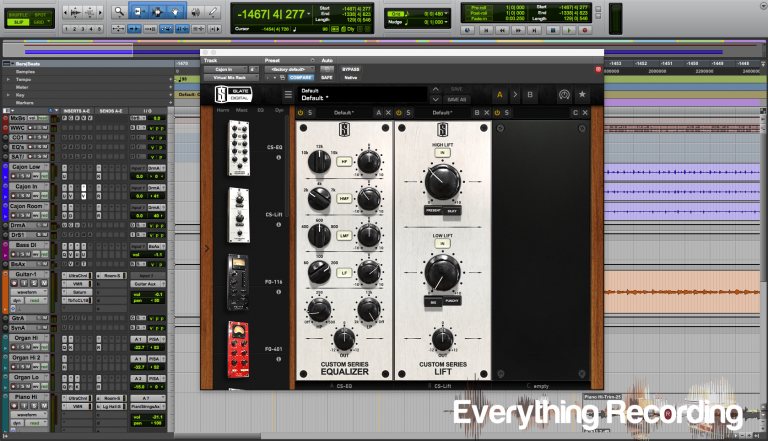Click the Rewind transport button
The height and width of the screenshot is (441, 768).
click(502, 30)
